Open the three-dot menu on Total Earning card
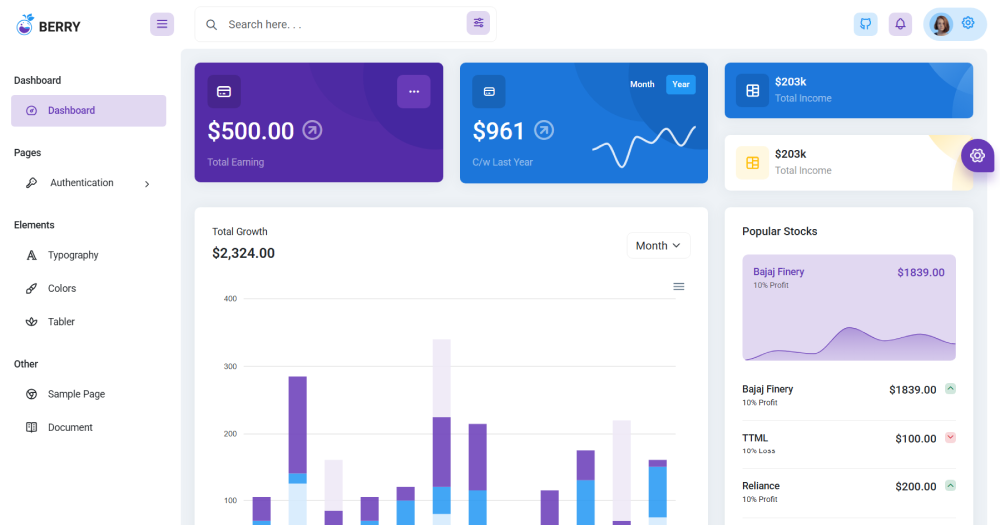This screenshot has width=1000, height=525. coord(414,92)
